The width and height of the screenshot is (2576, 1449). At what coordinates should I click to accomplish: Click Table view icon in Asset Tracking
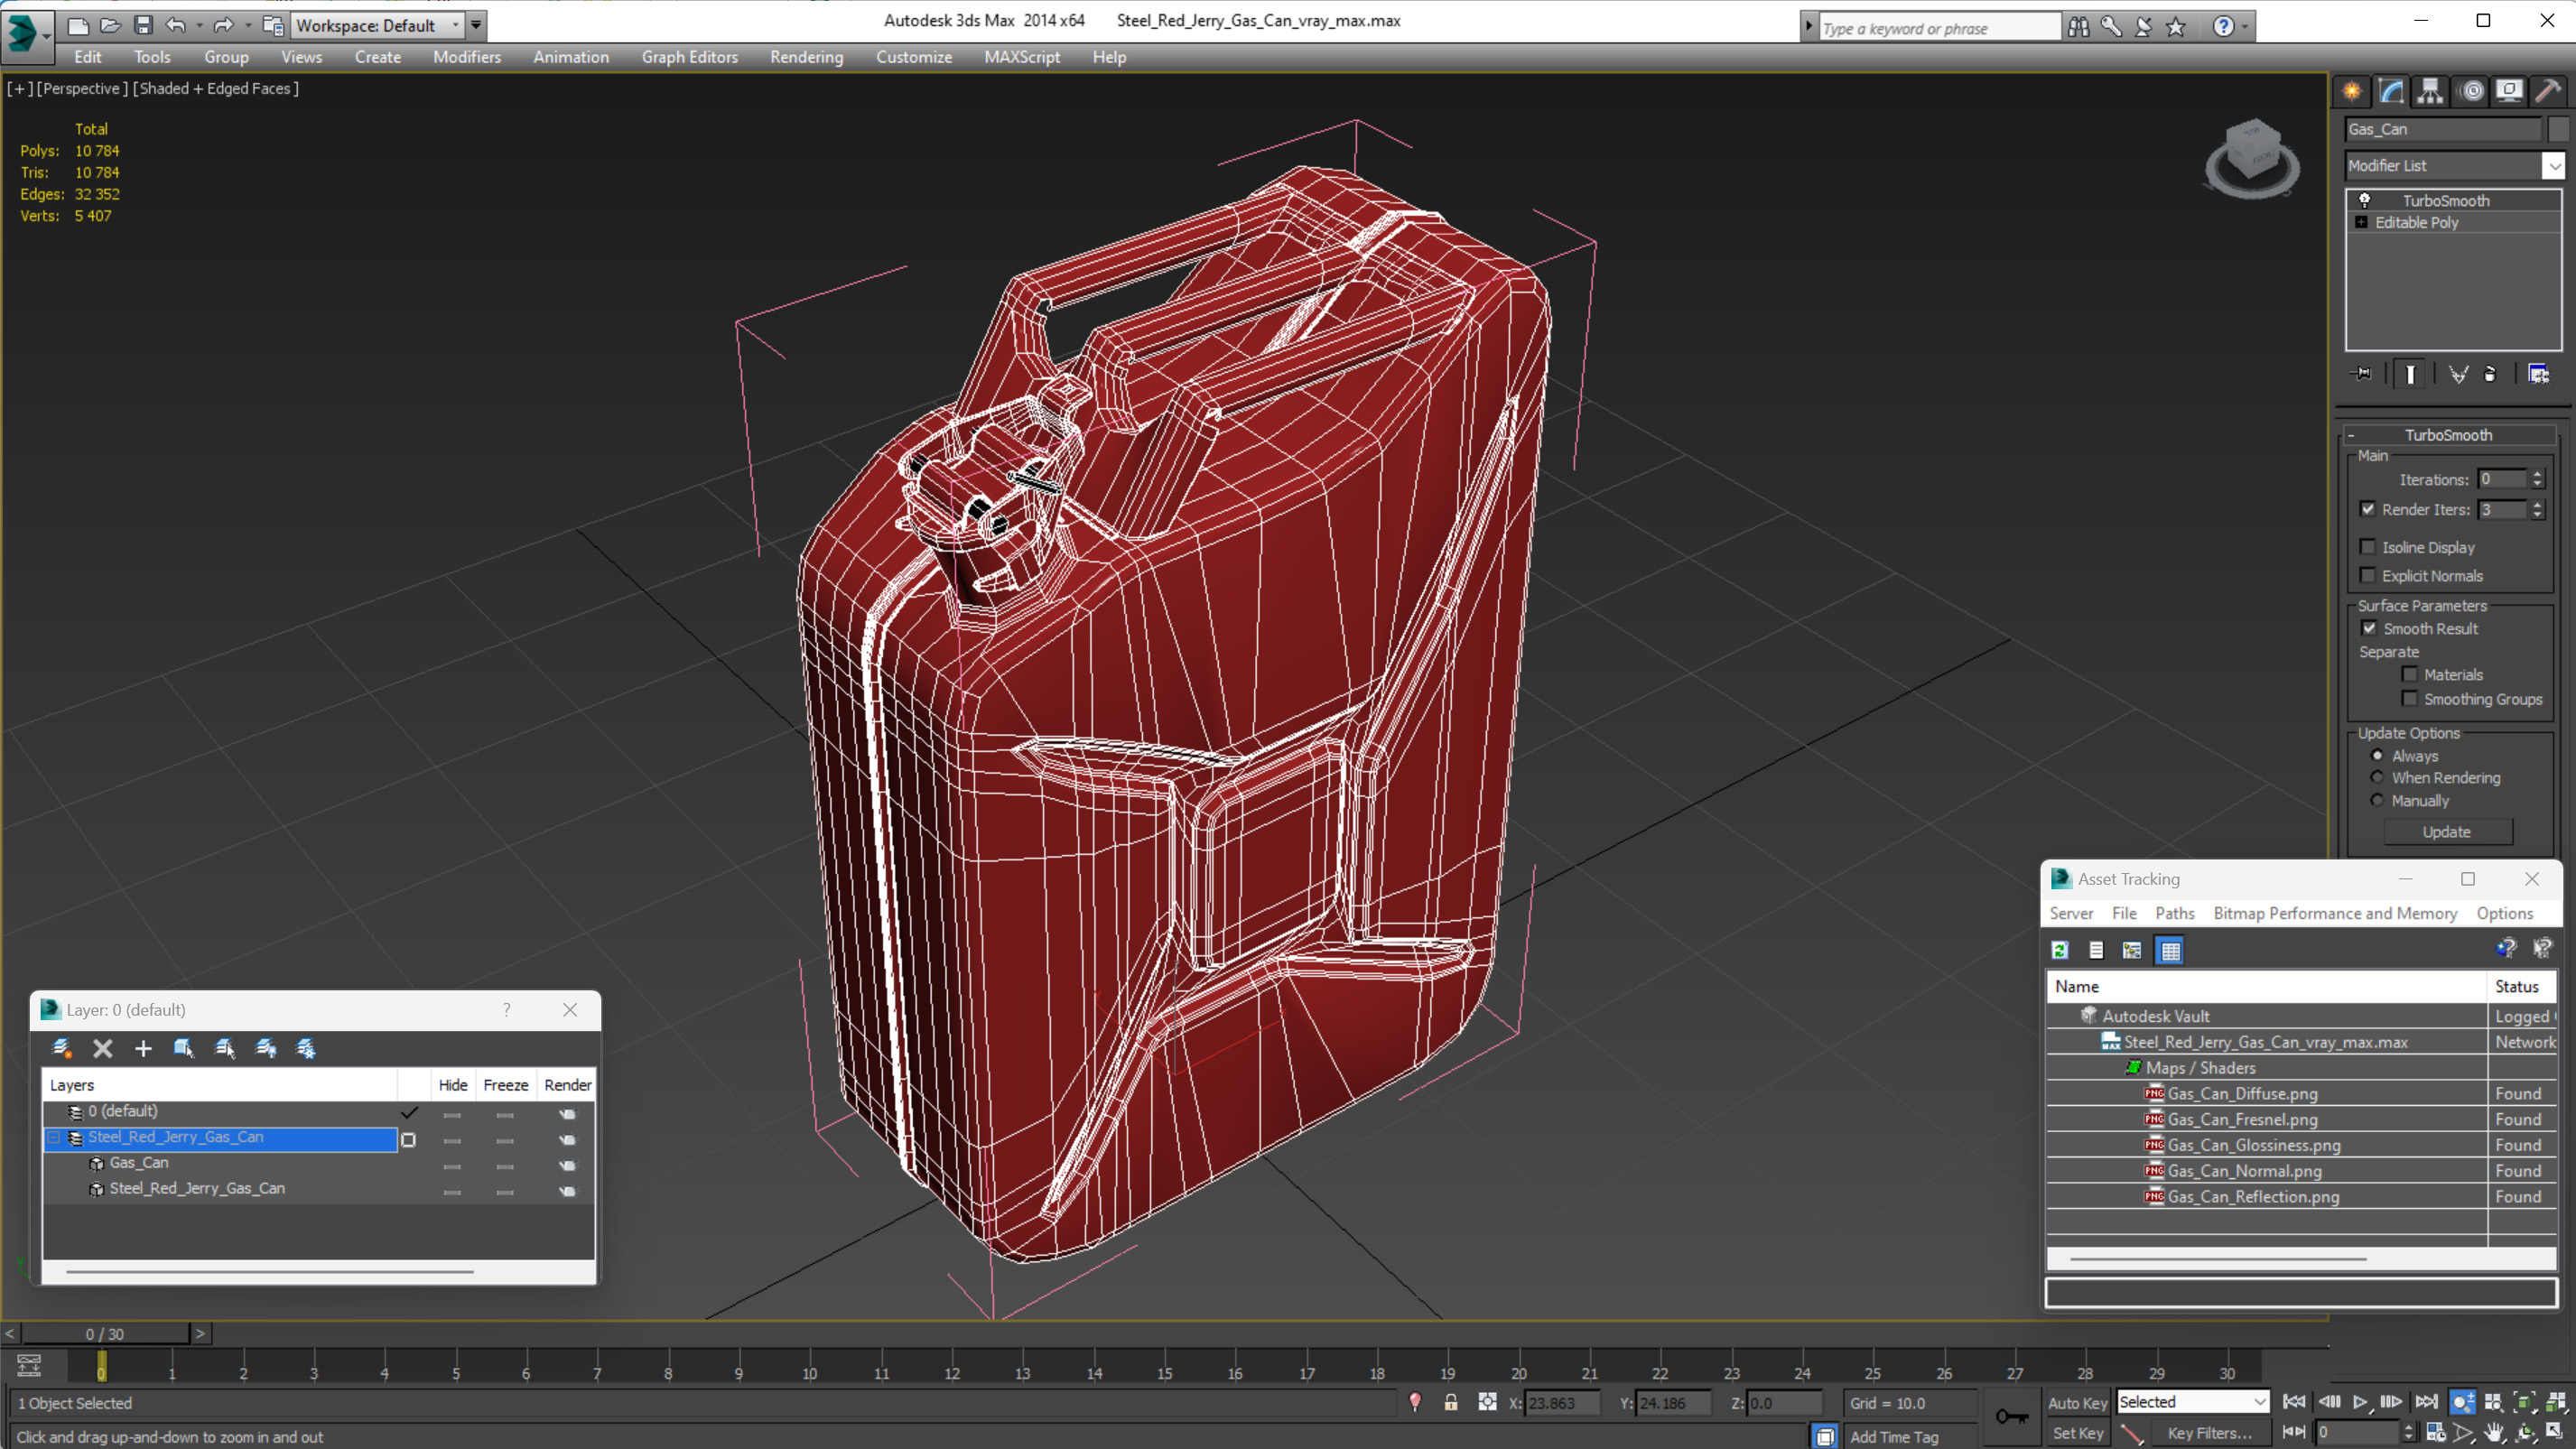pos(2170,950)
